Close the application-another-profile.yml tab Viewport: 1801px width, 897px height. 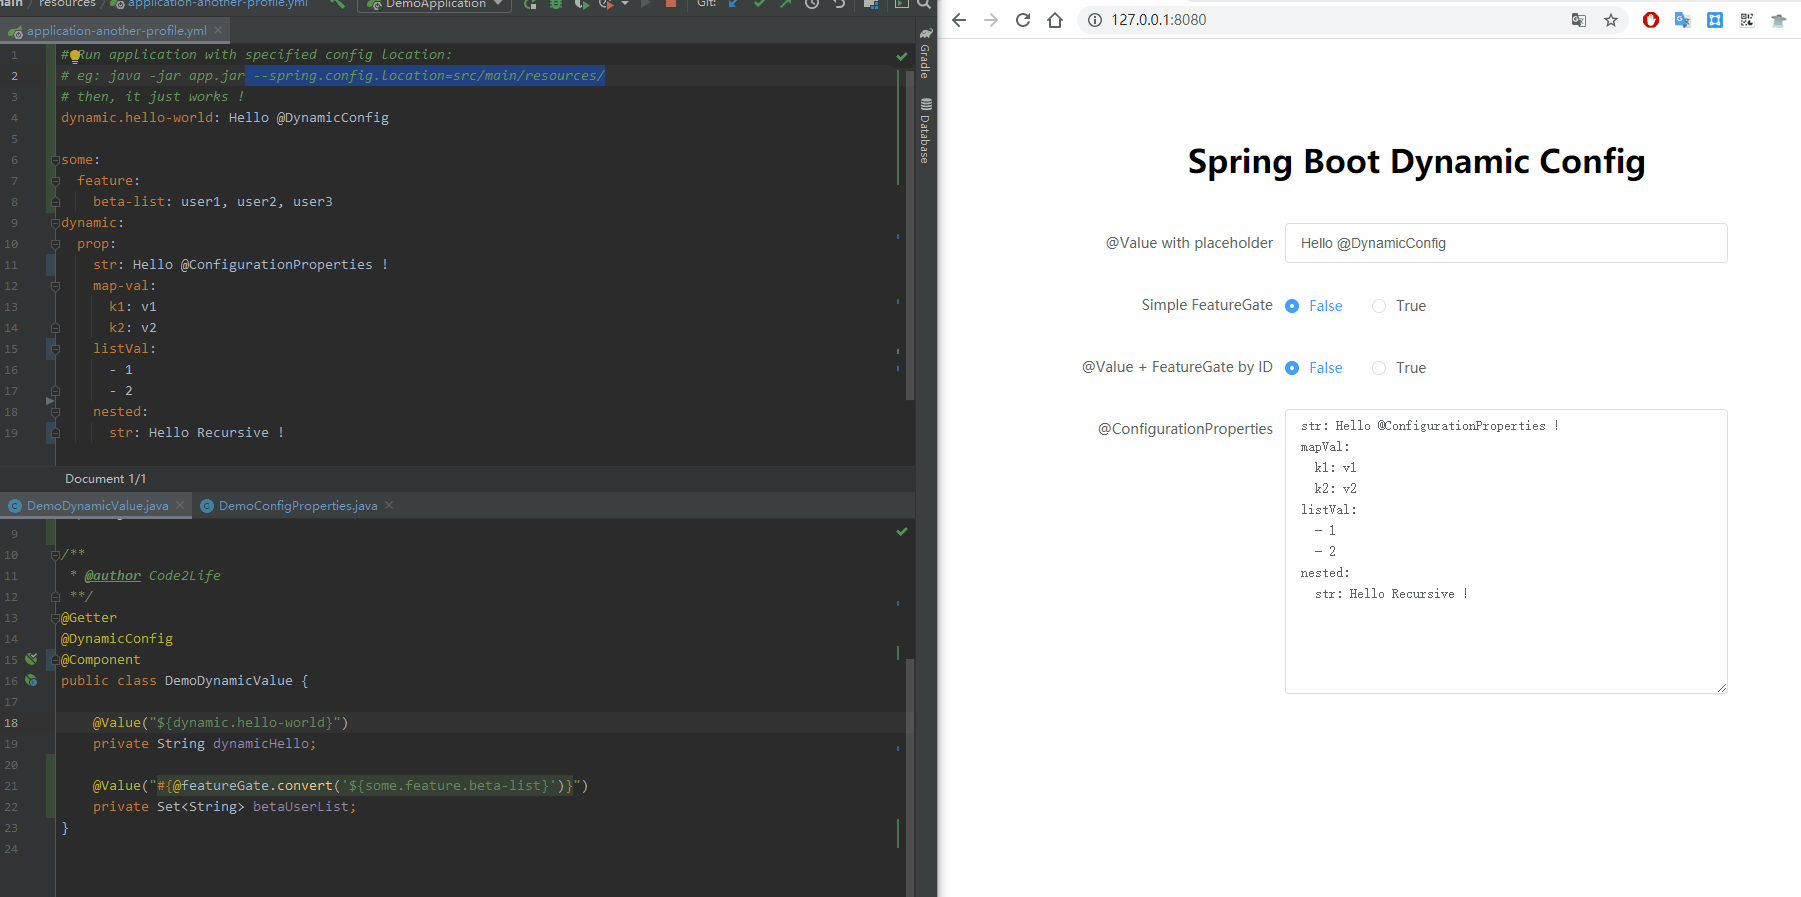[218, 31]
